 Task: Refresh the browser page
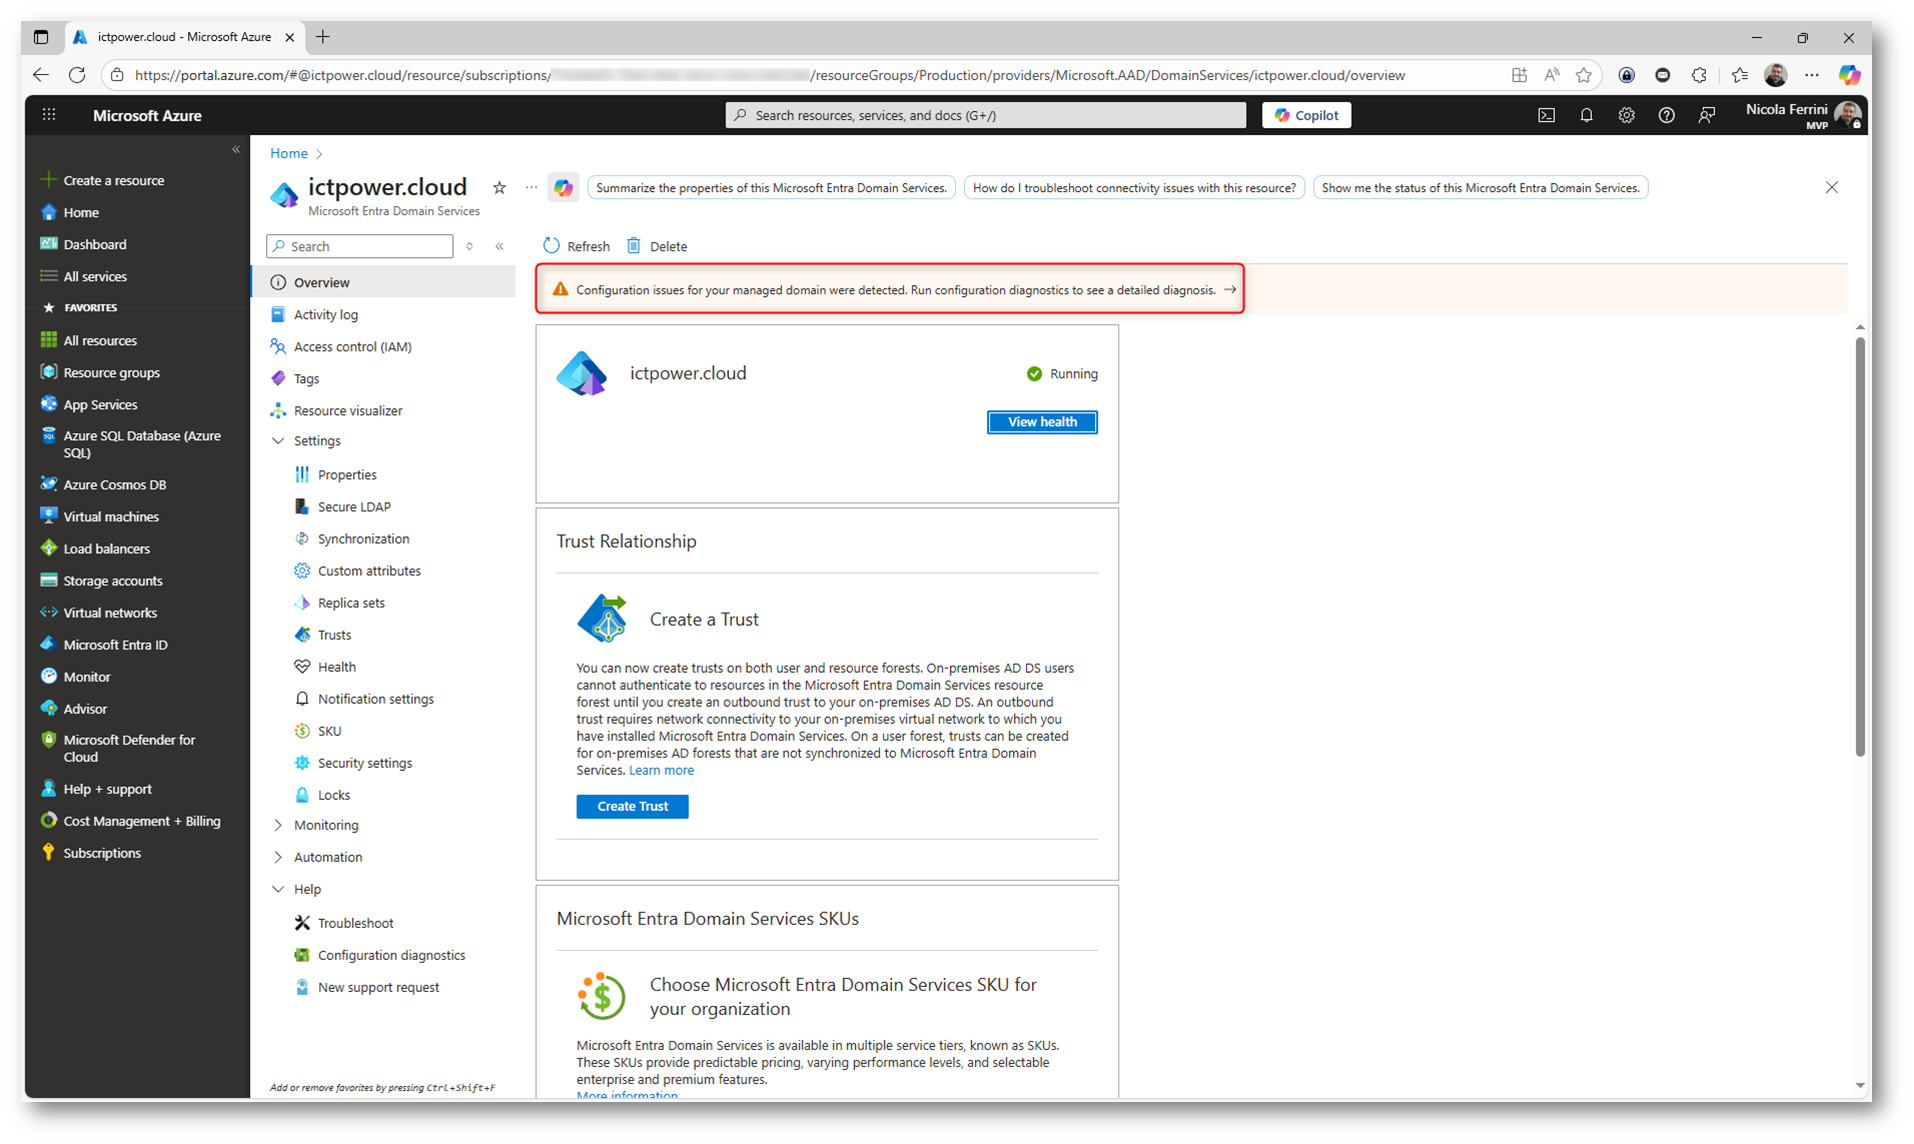click(77, 75)
